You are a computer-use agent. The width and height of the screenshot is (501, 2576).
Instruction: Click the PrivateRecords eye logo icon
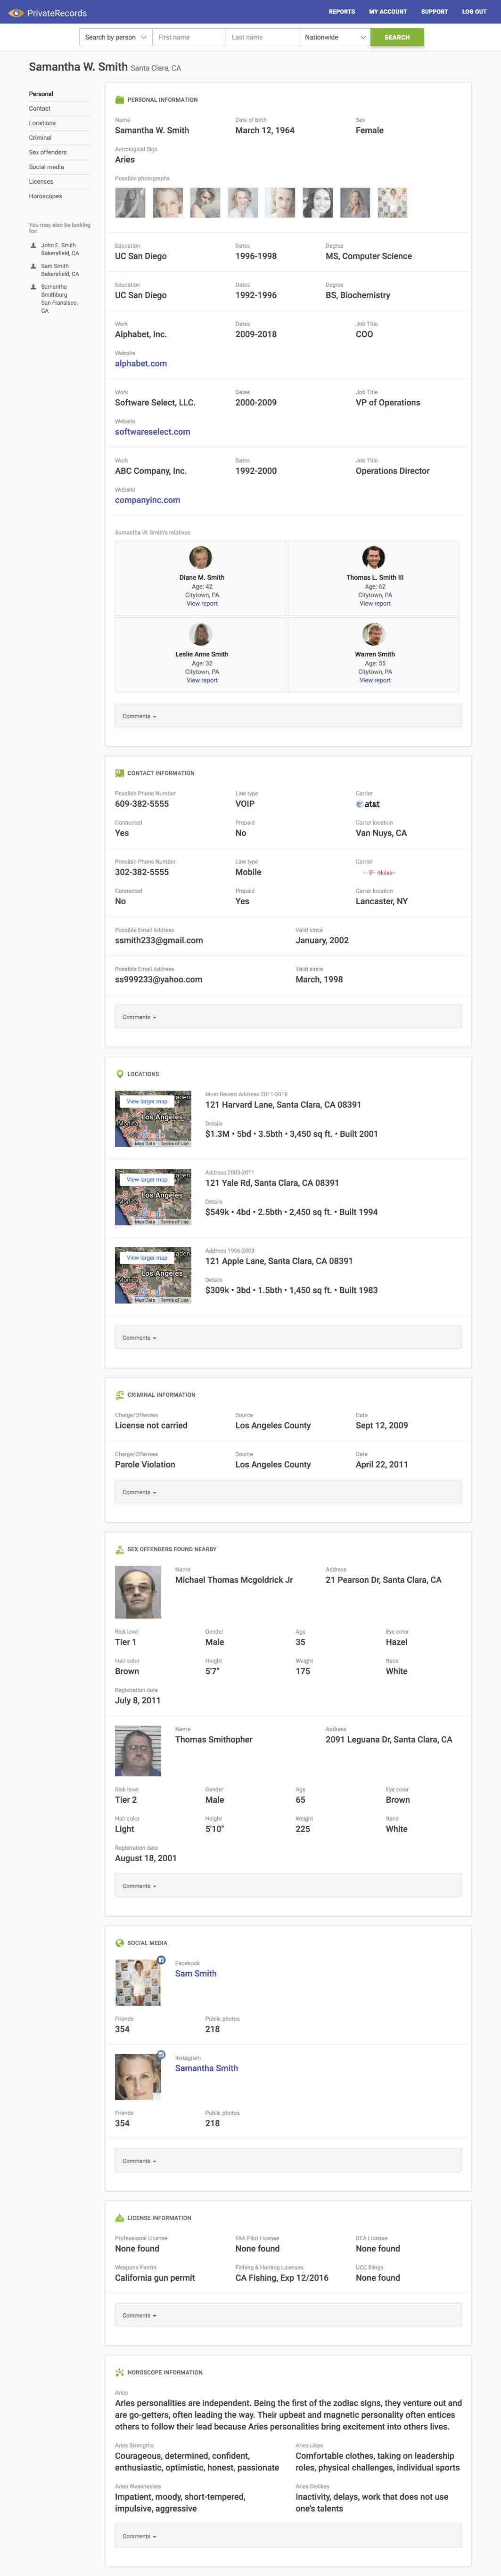coord(16,13)
